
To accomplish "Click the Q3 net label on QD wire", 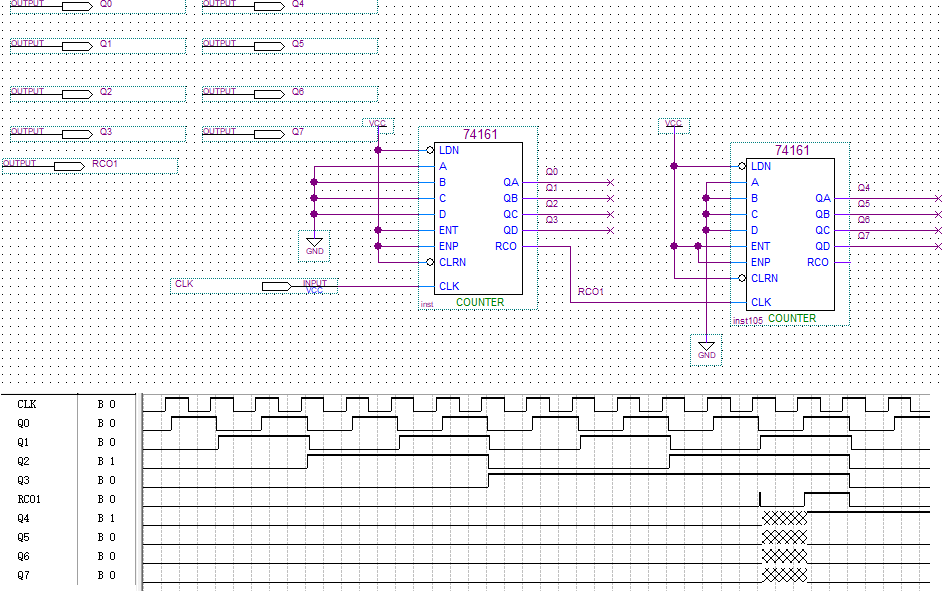I will tap(551, 220).
